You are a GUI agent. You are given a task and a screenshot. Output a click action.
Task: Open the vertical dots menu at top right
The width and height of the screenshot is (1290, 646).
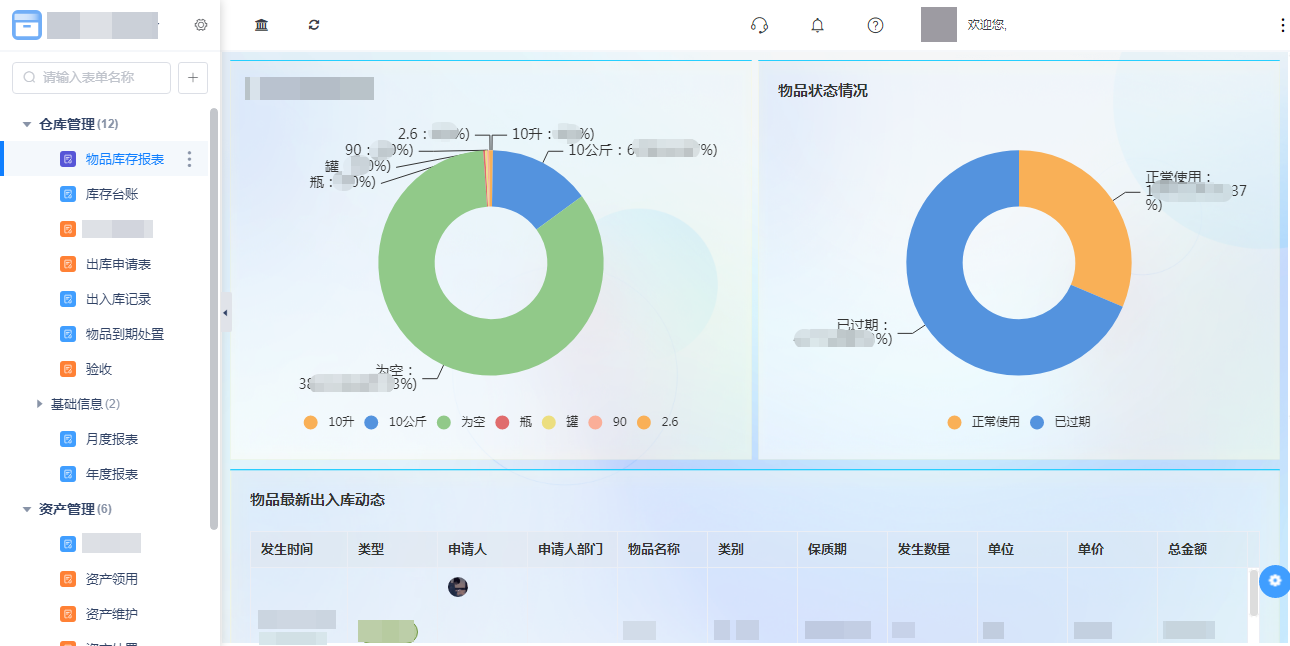pyautogui.click(x=1282, y=25)
